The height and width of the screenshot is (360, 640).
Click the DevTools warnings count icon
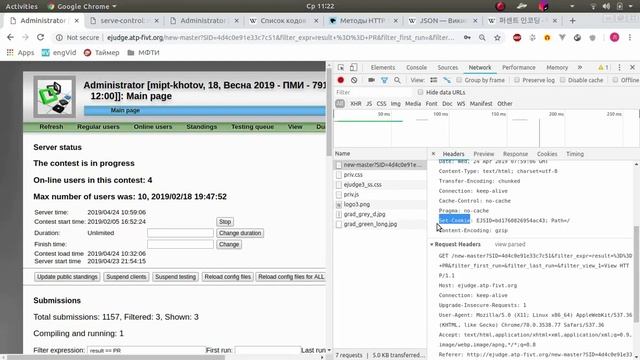tap(603, 67)
